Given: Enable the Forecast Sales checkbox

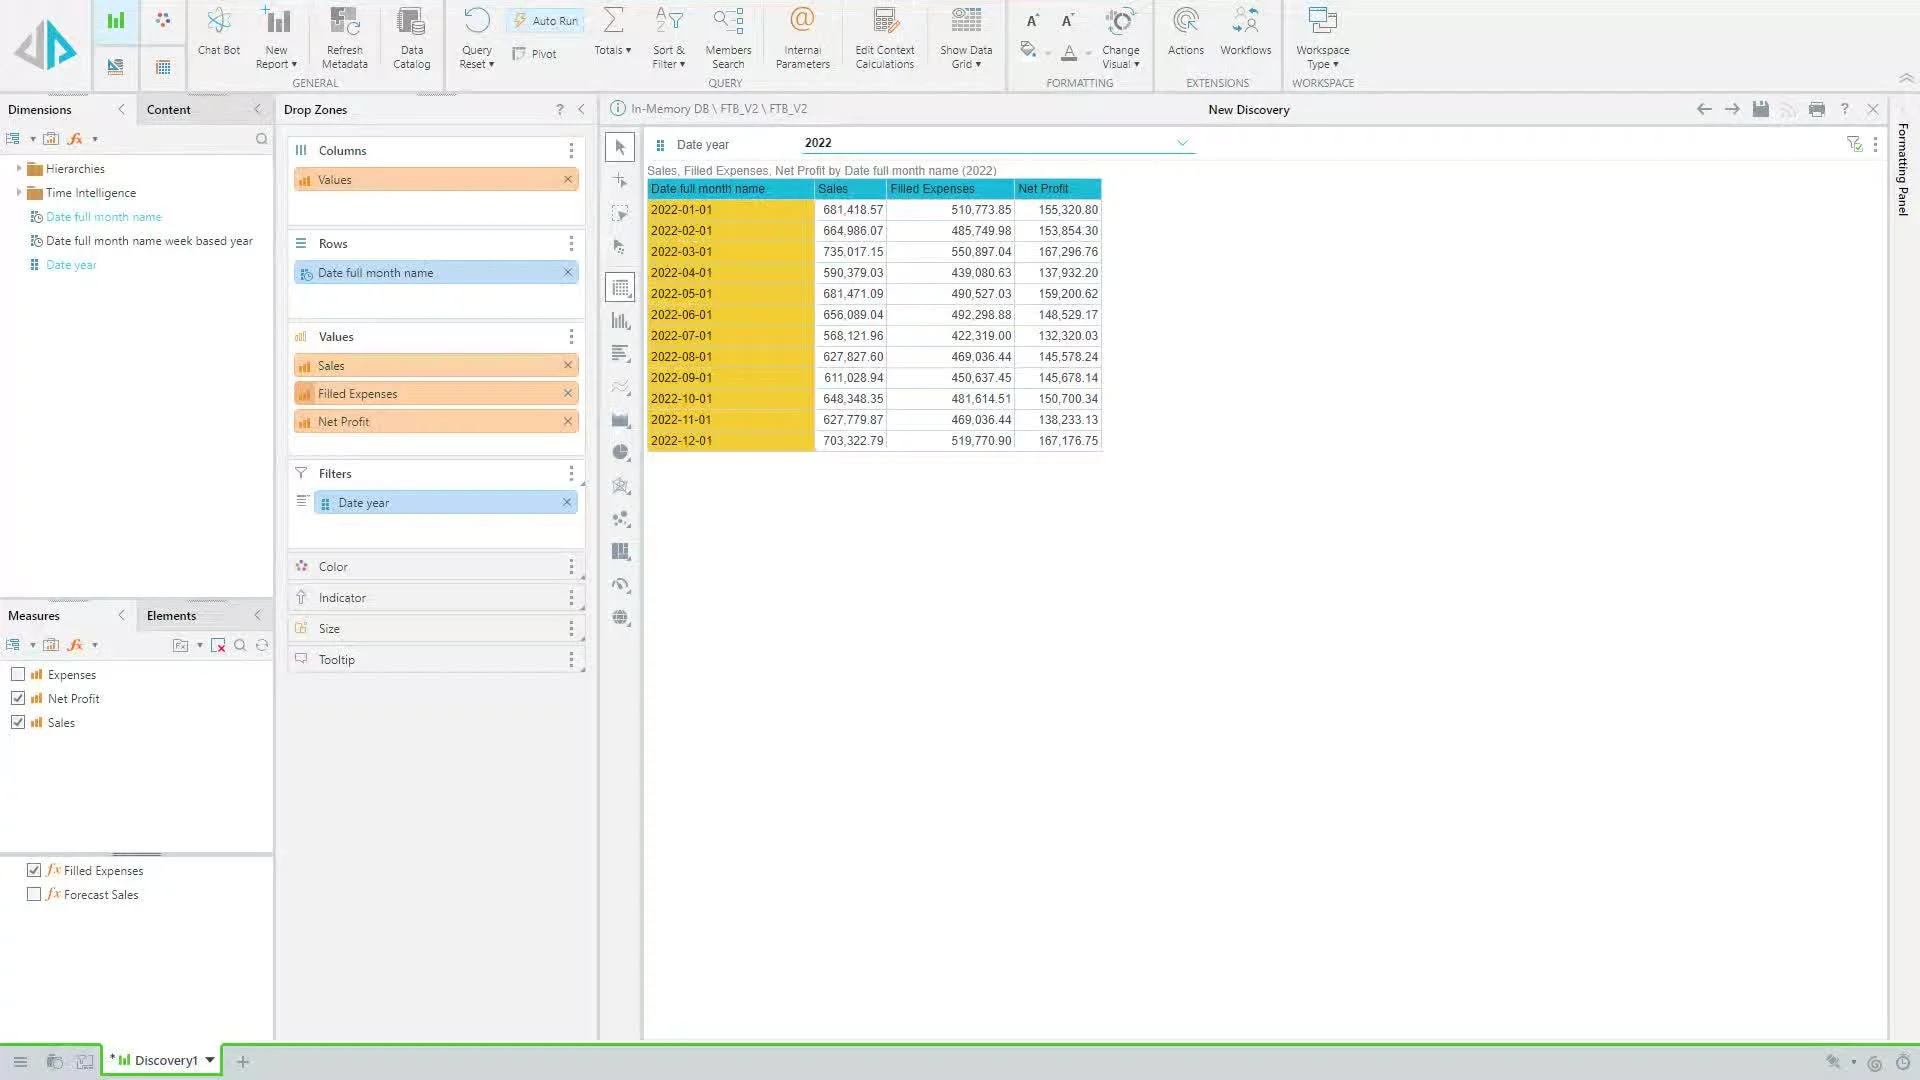Looking at the screenshot, I should click(x=34, y=895).
